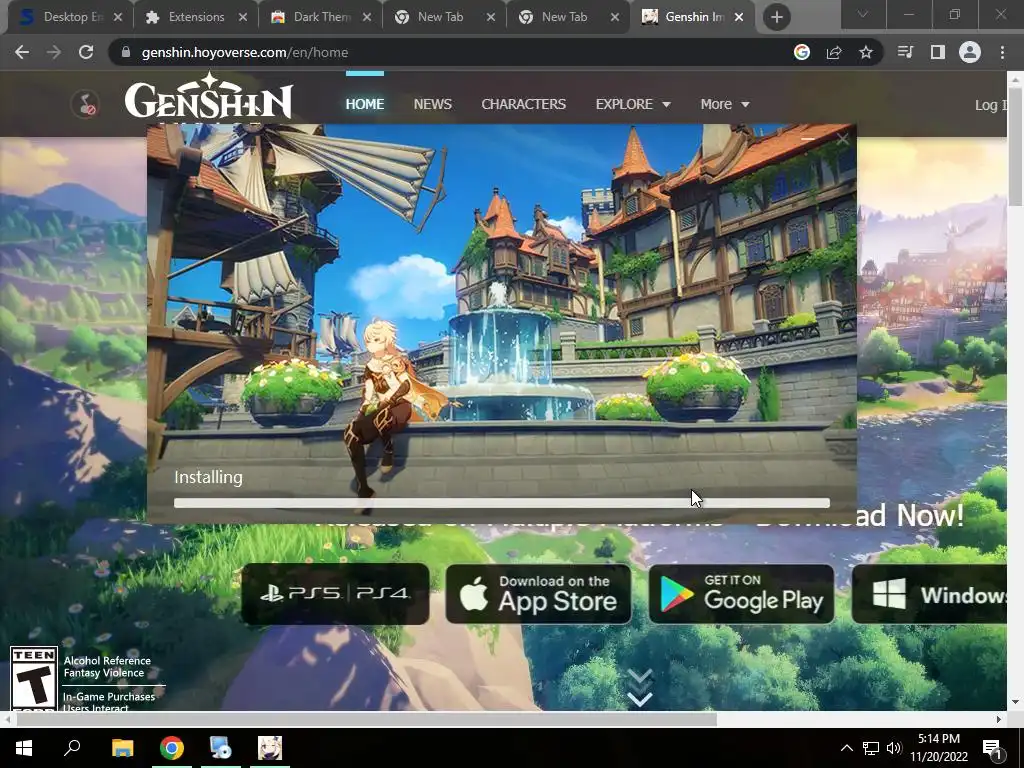This screenshot has height=768, width=1024.
Task: Open Chrome from the taskbar
Action: [172, 748]
